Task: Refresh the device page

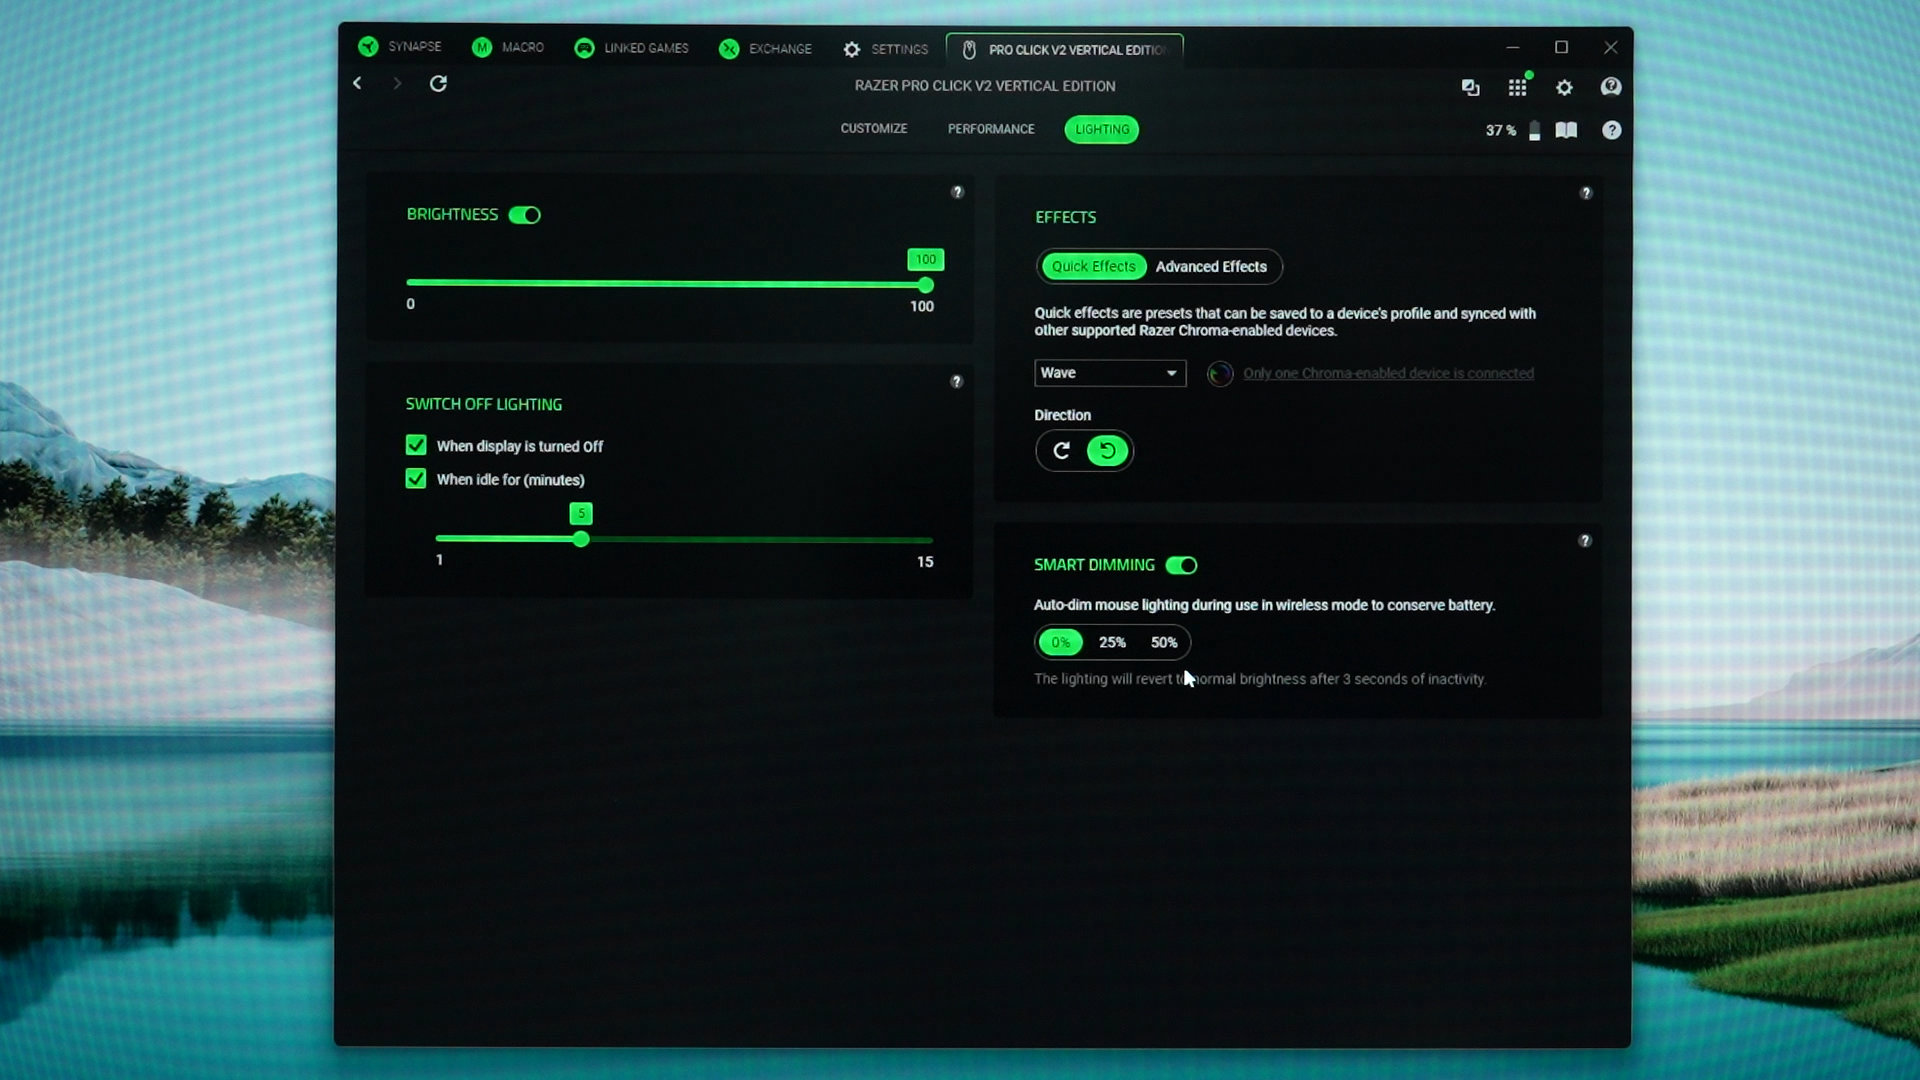Action: click(438, 83)
